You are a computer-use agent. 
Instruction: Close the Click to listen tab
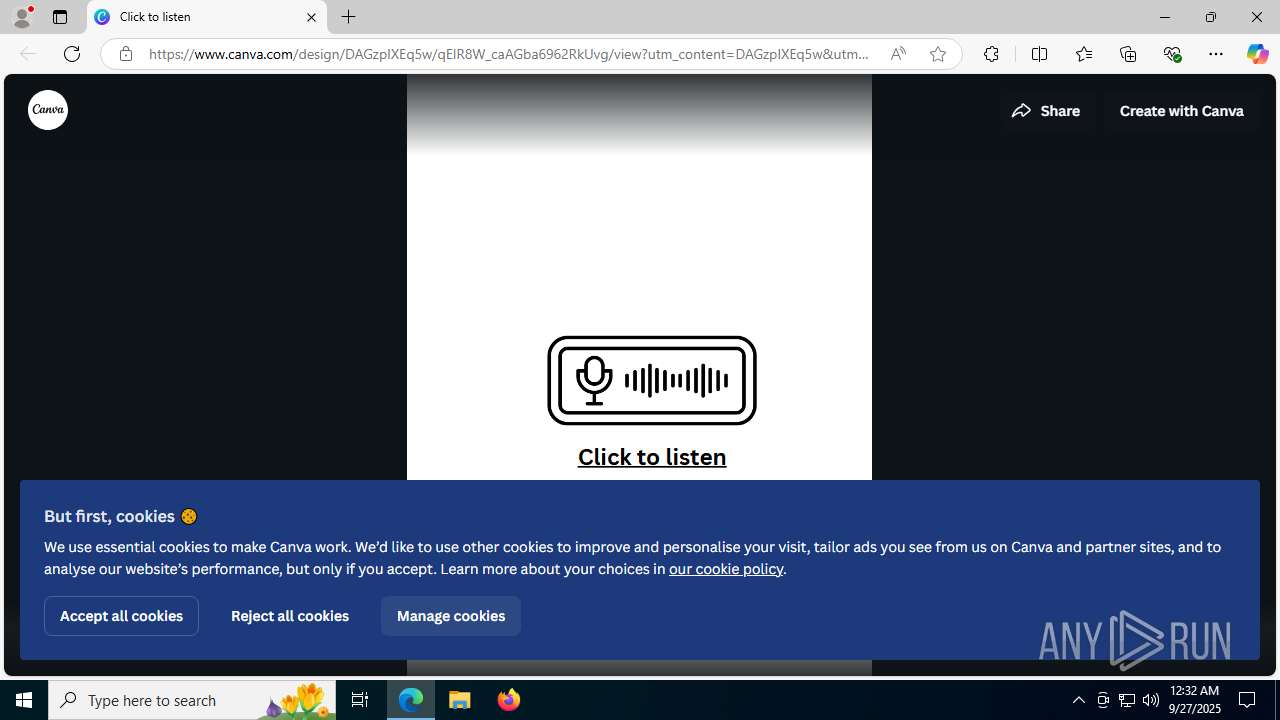click(311, 17)
